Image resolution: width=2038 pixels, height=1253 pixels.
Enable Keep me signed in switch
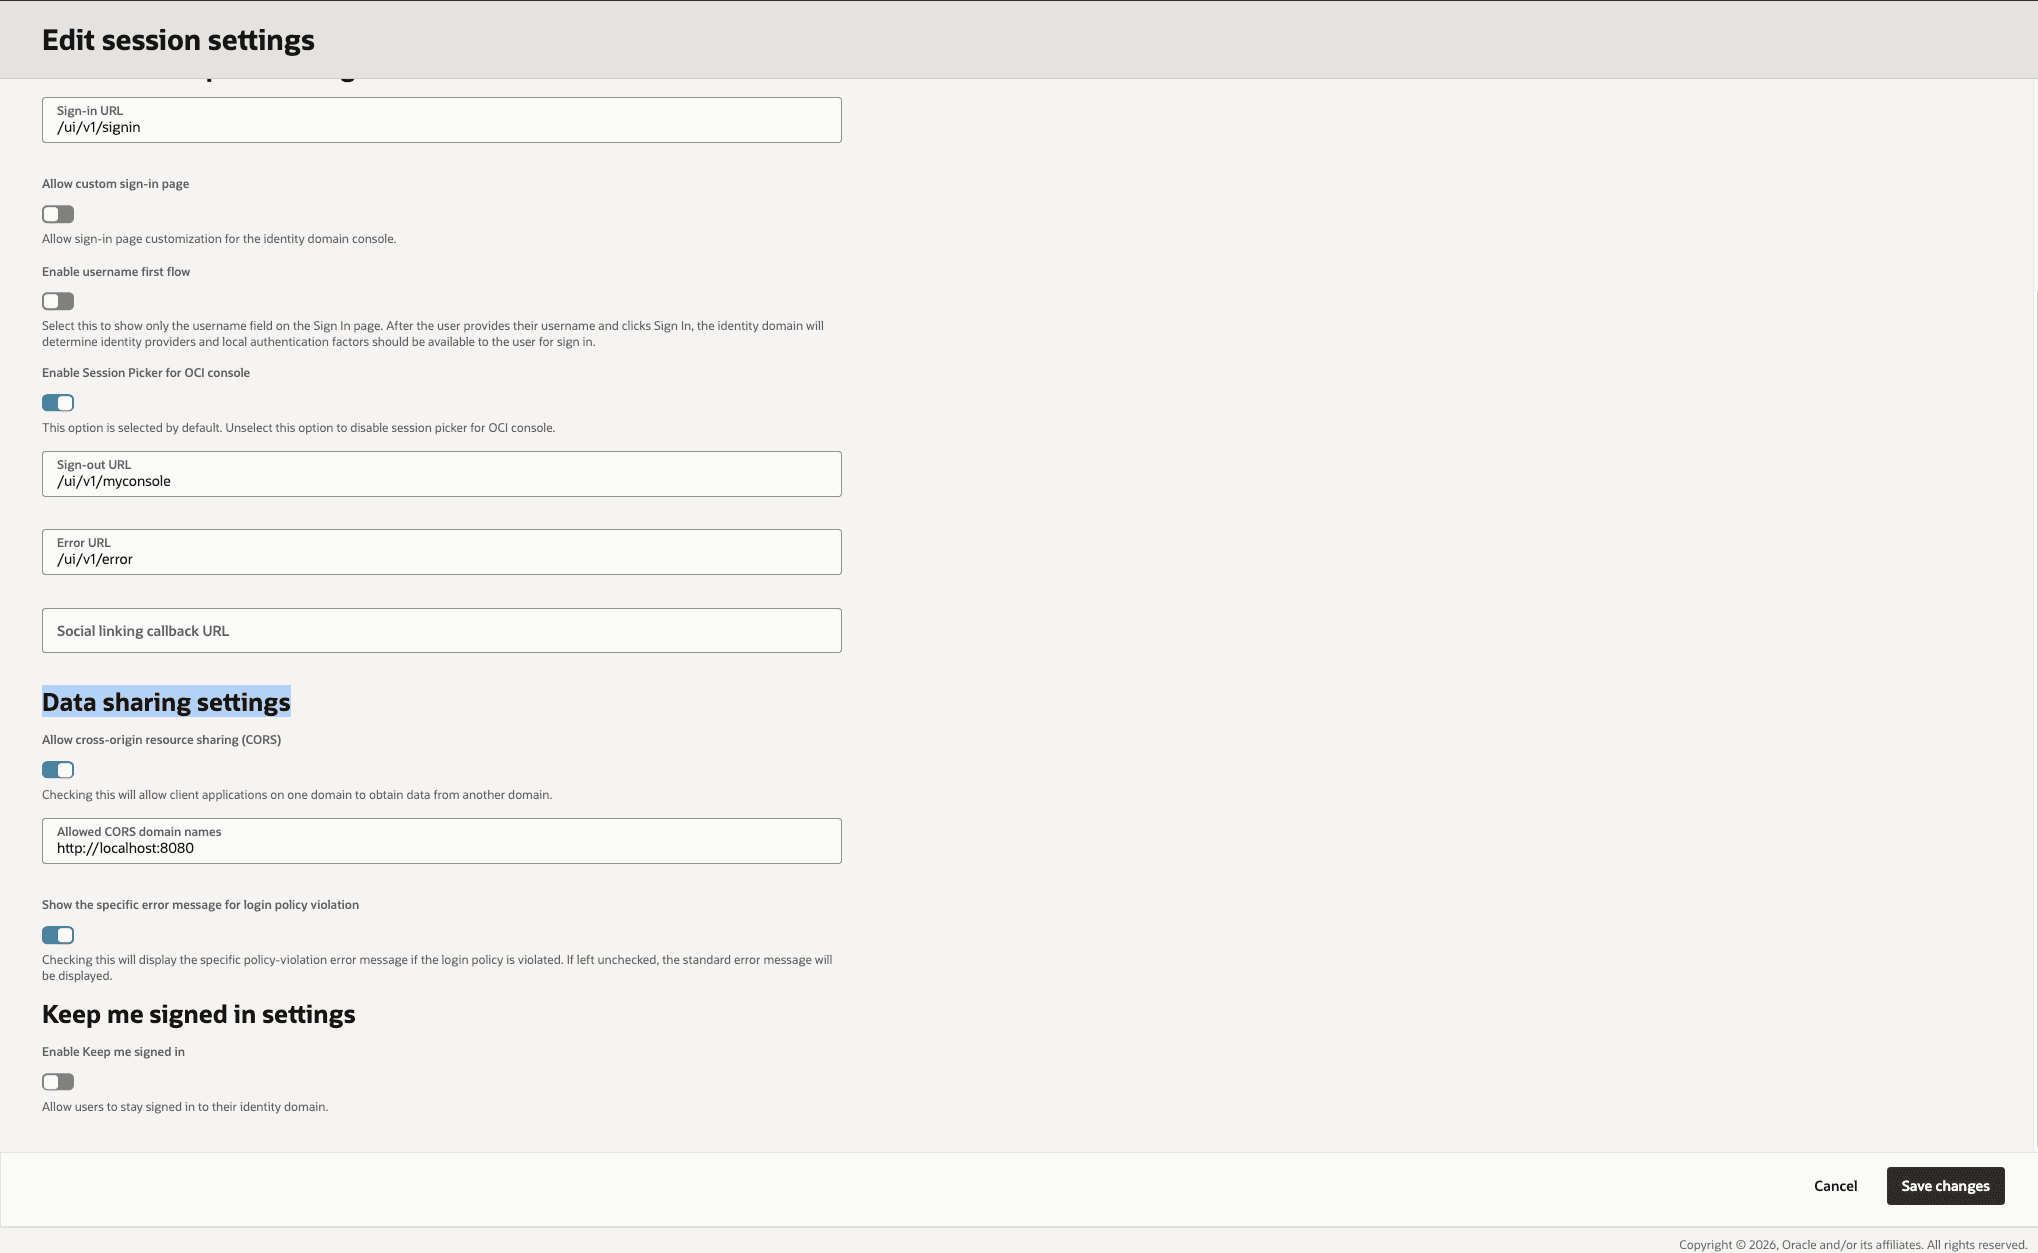pyautogui.click(x=58, y=1082)
